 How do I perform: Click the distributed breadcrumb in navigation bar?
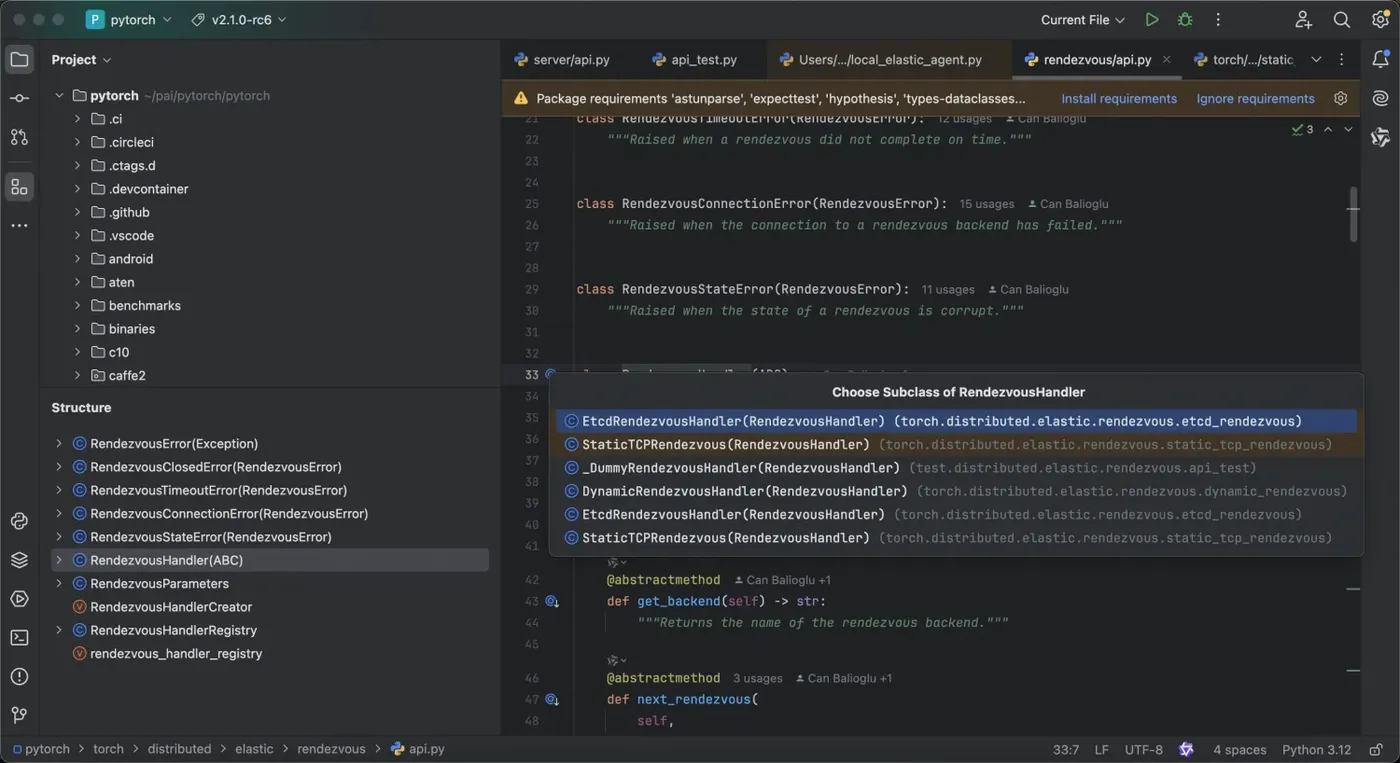point(179,749)
